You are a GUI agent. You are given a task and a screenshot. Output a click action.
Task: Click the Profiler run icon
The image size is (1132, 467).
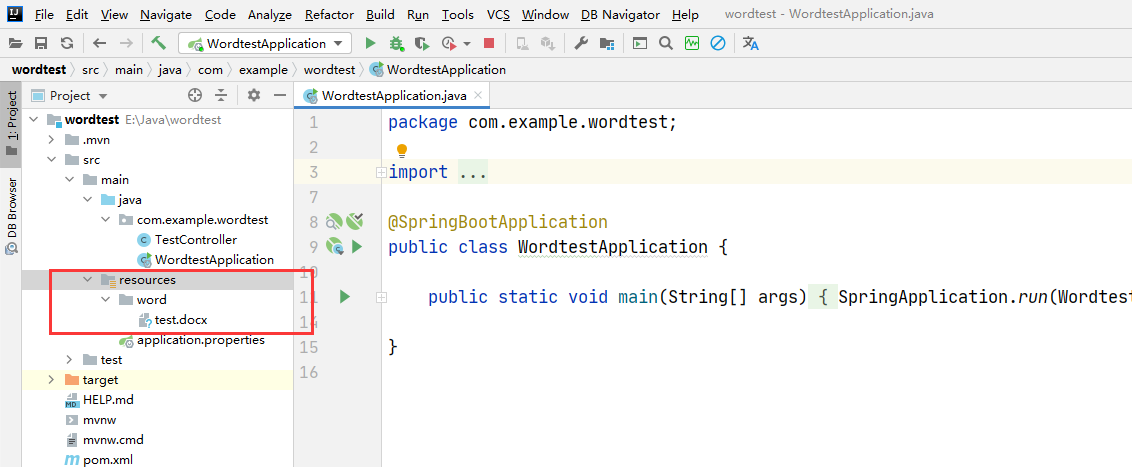pyautogui.click(x=449, y=43)
